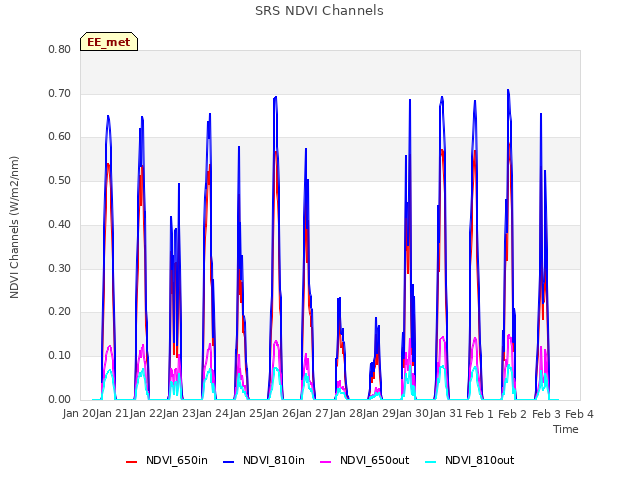Image resolution: width=640 pixels, height=480 pixels.
Task: Click the blue NDVI_810in legend swatch
Action: pyautogui.click(x=229, y=461)
